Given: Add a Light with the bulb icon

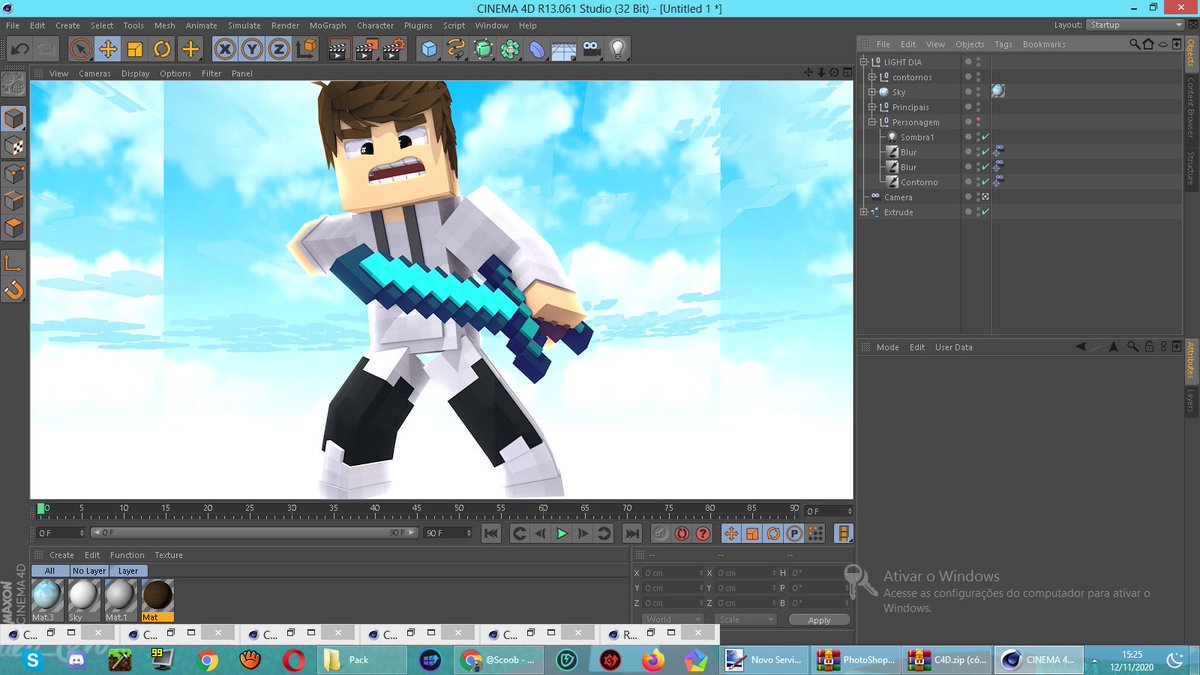Looking at the screenshot, I should point(618,48).
